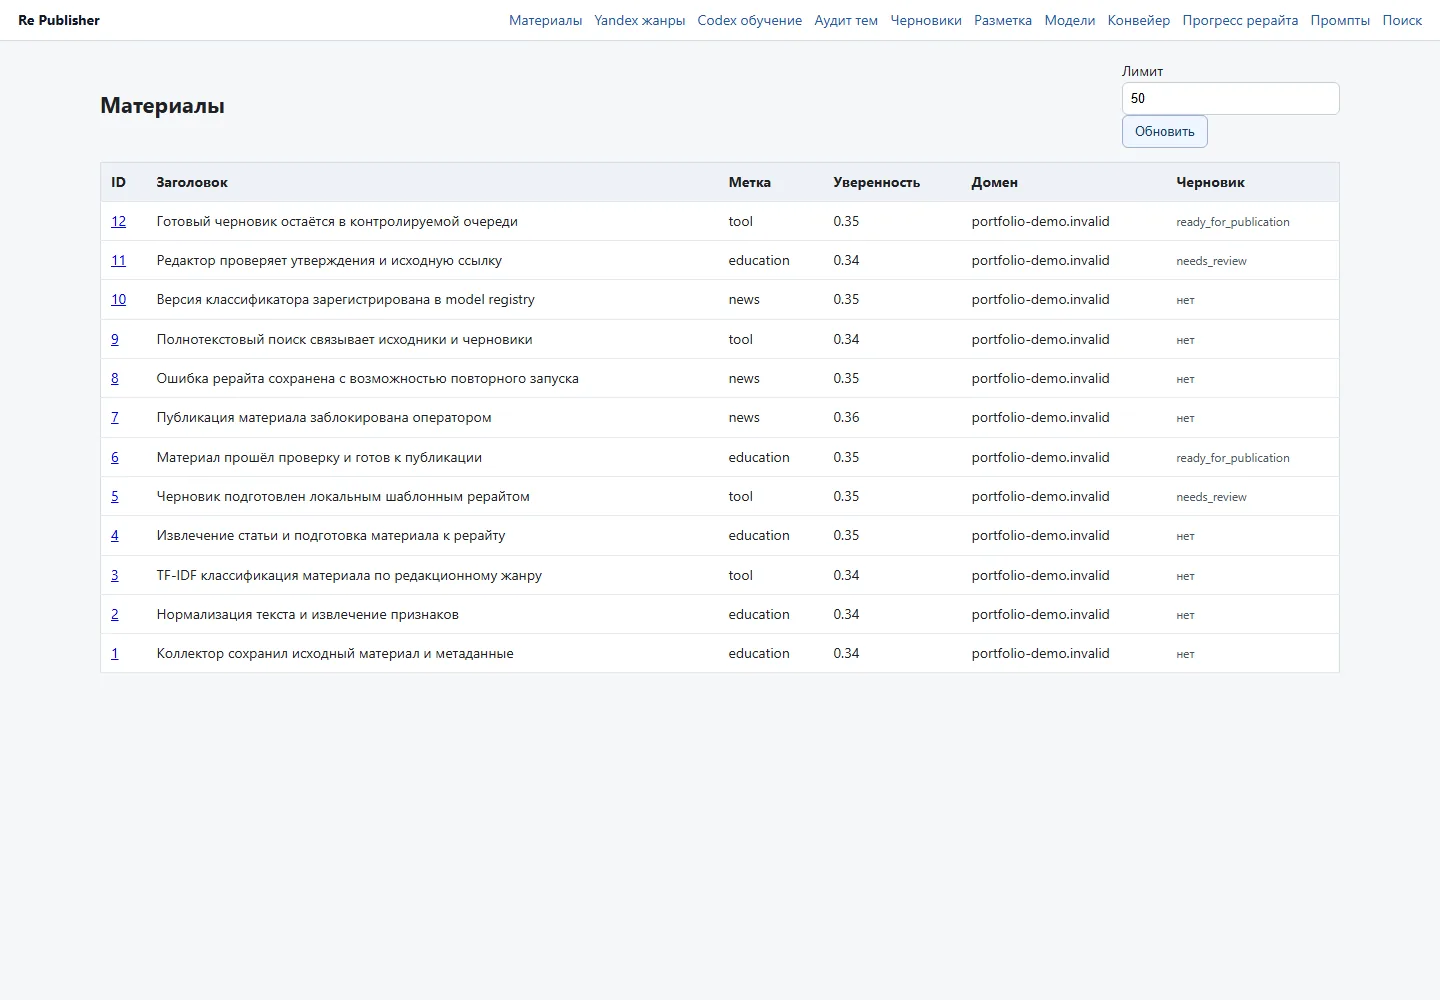1440x1000 pixels.
Task: Open Конвейер section
Action: pyautogui.click(x=1139, y=20)
